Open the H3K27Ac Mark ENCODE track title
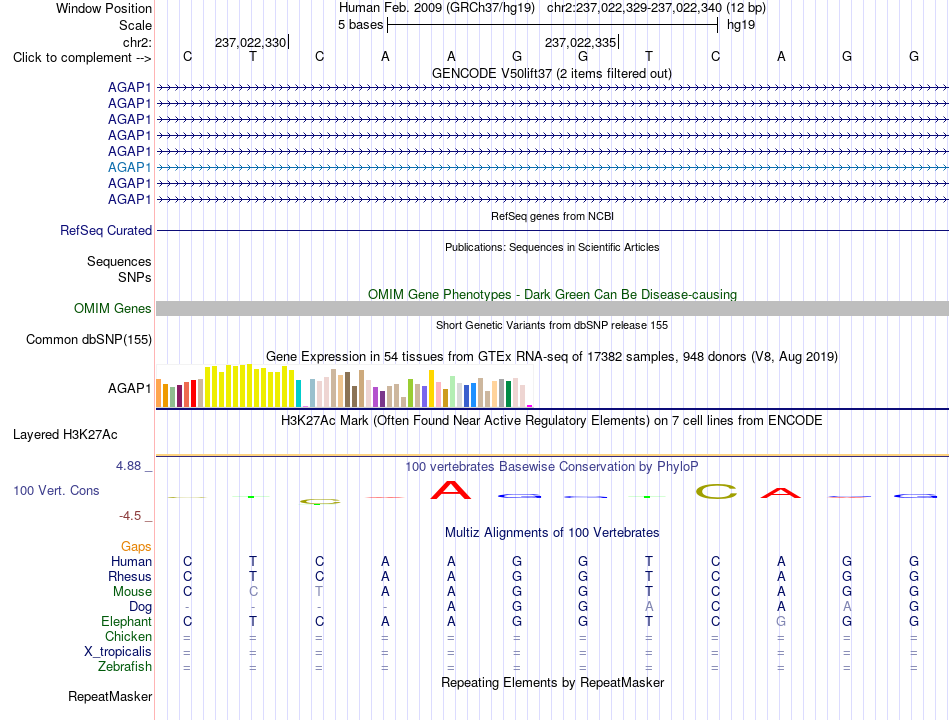Viewport: 950px width, 720px height. pos(551,421)
